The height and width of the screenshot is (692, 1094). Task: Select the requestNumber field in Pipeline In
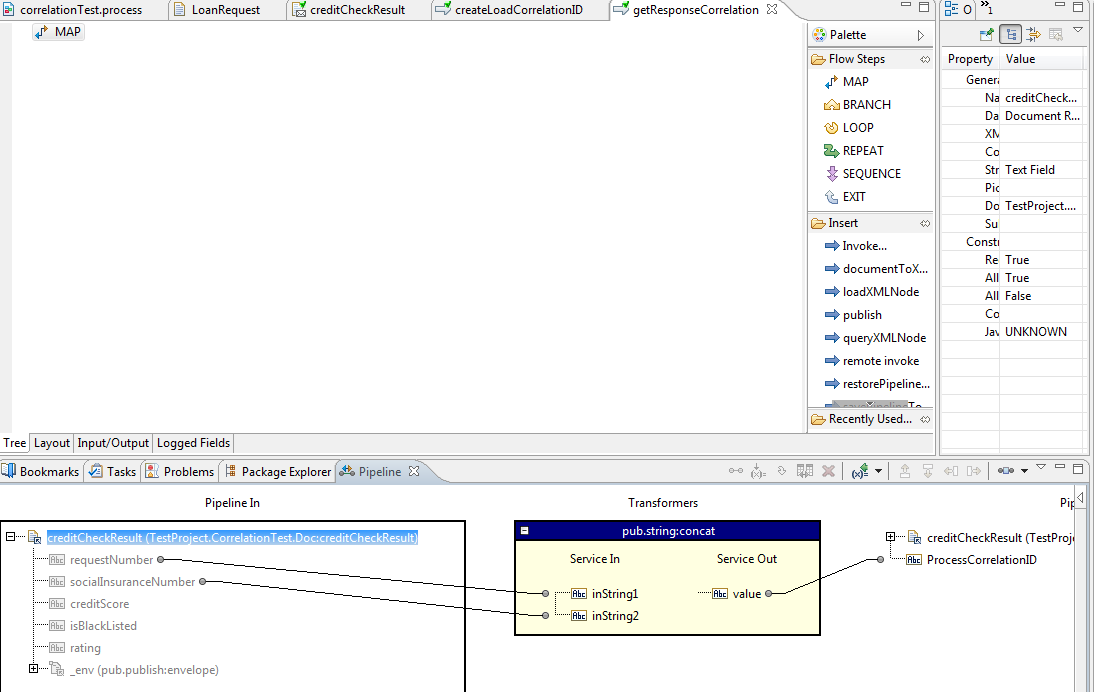[x=111, y=560]
